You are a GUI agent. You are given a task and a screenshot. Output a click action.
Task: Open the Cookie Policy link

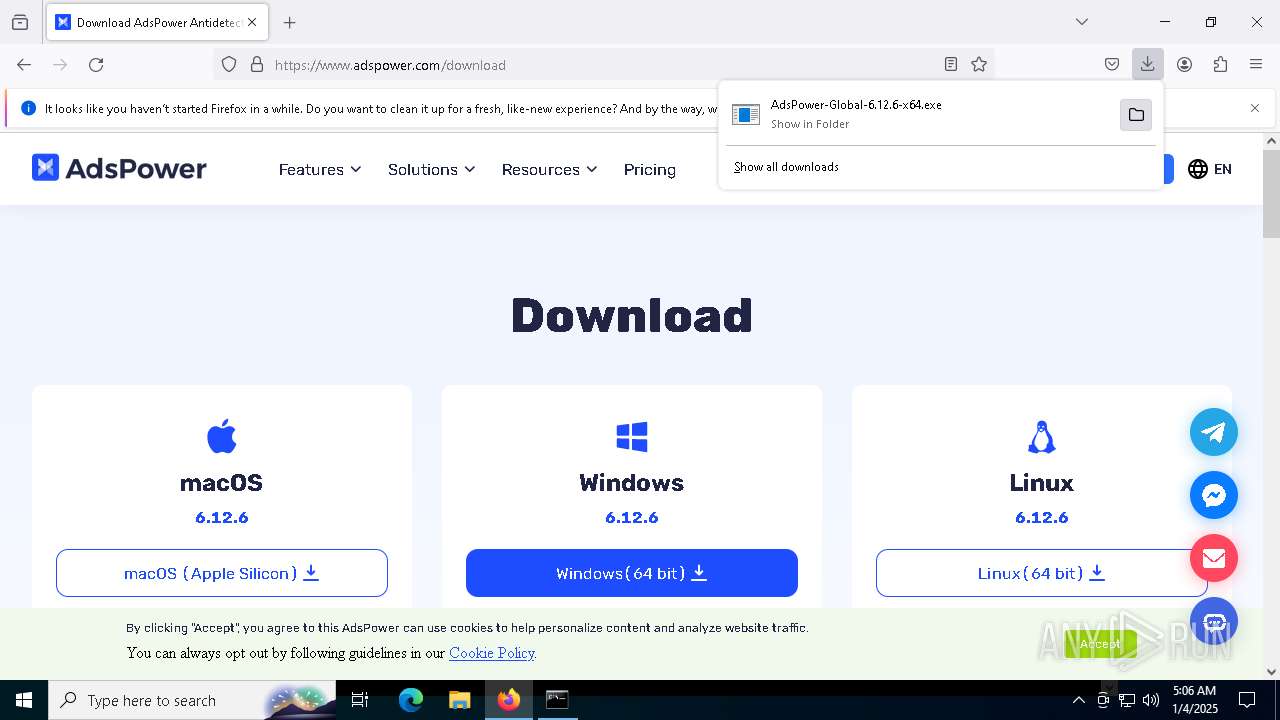pyautogui.click(x=492, y=653)
